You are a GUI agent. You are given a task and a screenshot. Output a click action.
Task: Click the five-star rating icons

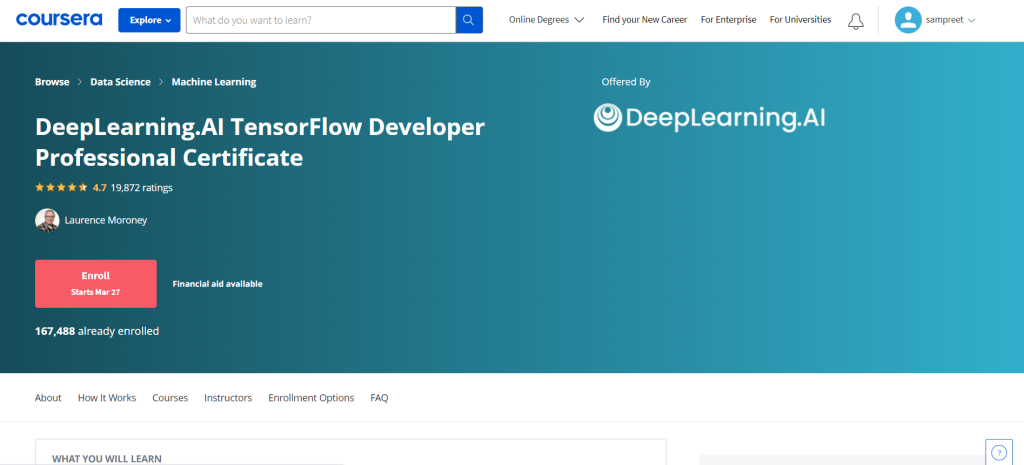[x=61, y=187]
